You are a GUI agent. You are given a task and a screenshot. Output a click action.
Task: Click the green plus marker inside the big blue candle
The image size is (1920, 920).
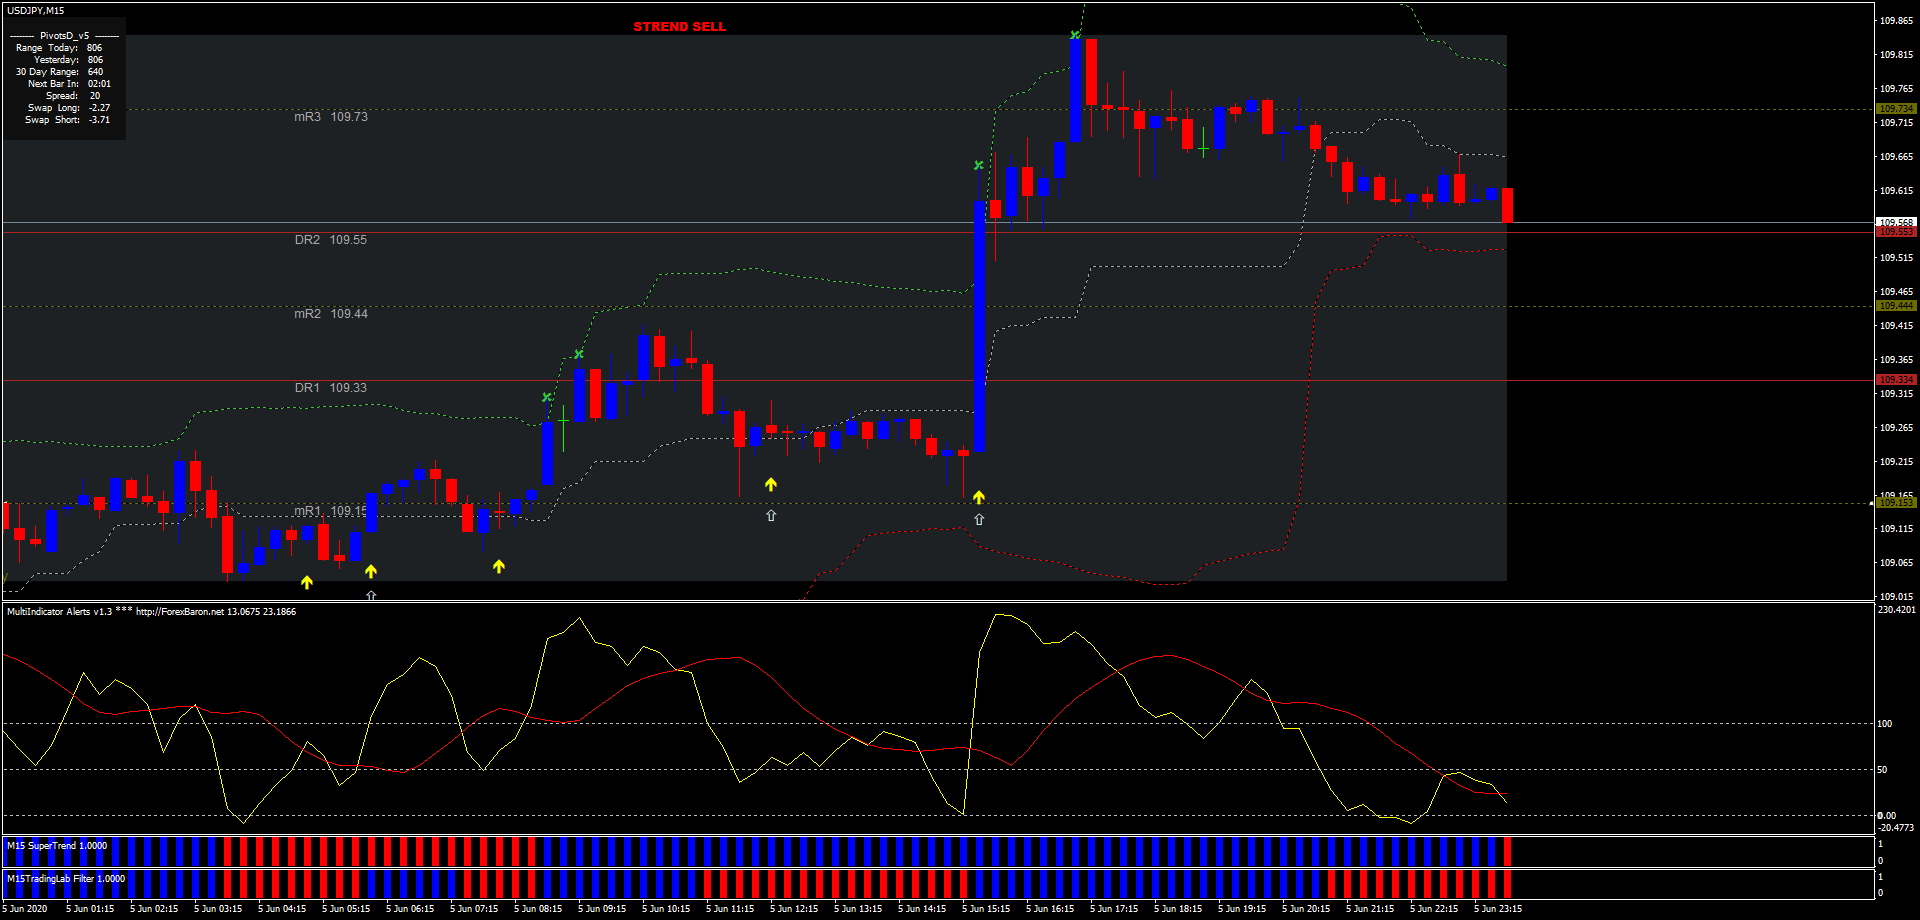coord(563,420)
